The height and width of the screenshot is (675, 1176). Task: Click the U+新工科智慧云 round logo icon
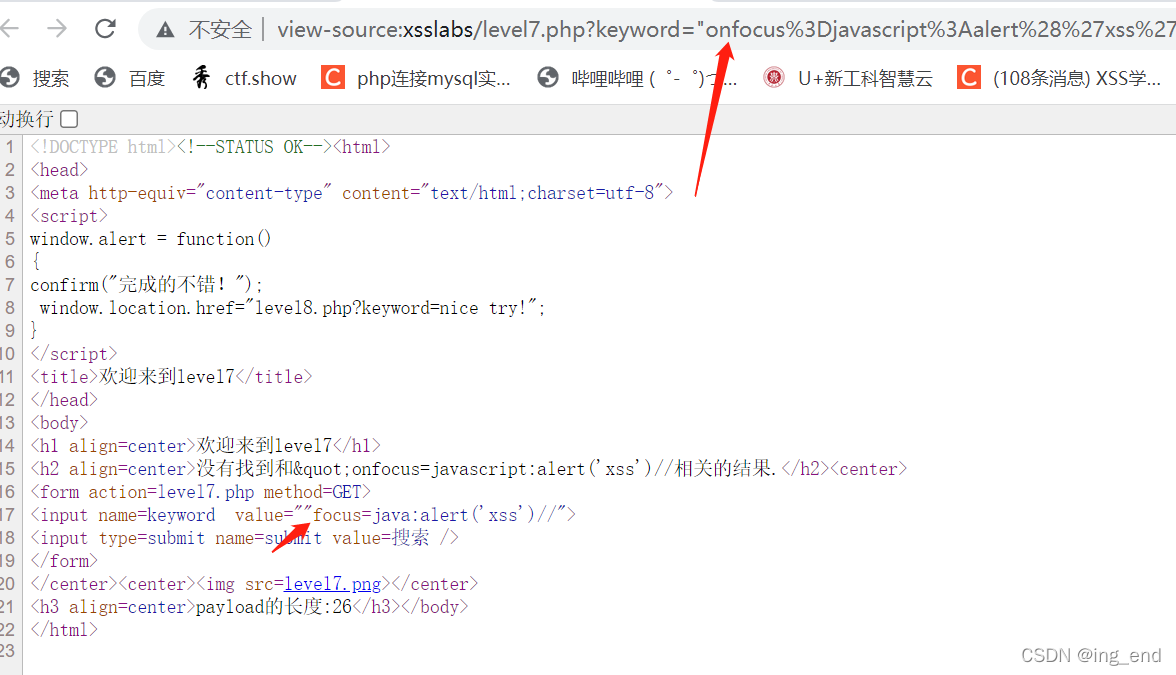(x=773, y=77)
